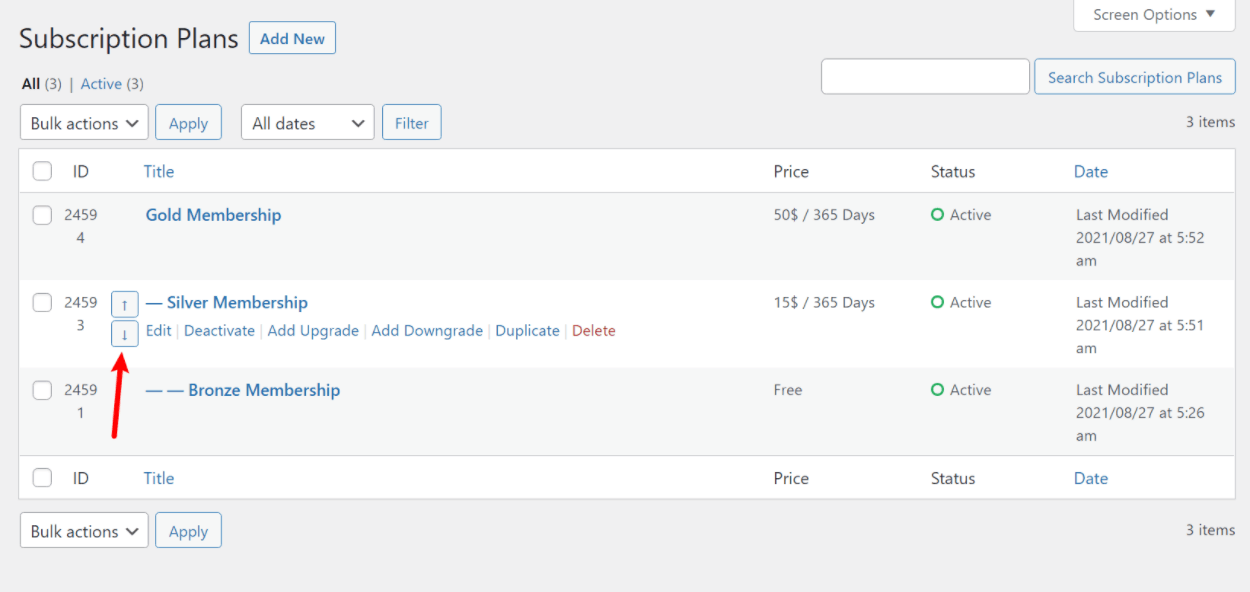Duplicate the Silver Membership plan
This screenshot has width=1250, height=592.
[527, 331]
